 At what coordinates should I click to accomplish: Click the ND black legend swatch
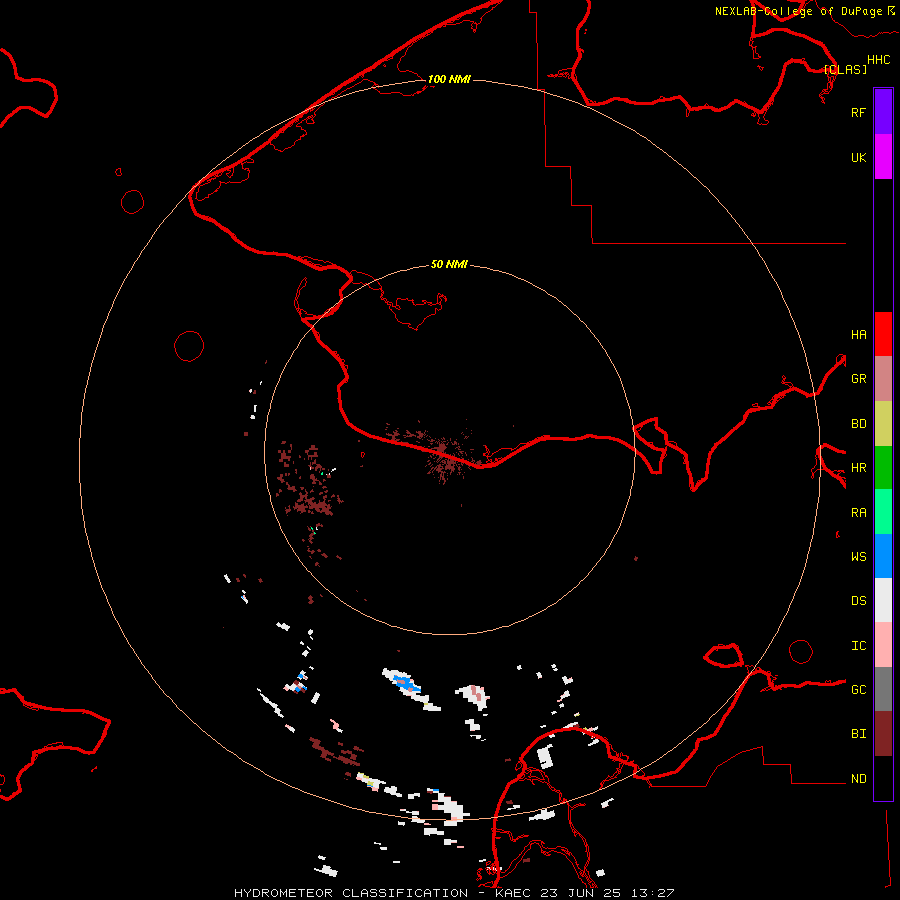click(883, 778)
